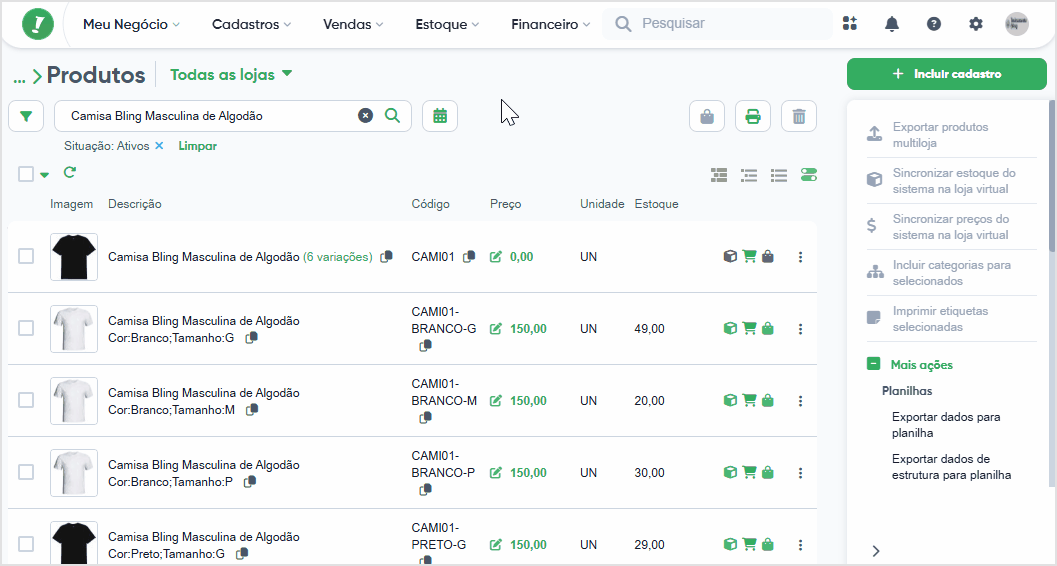Click Exportar dados para planilha

946,424
